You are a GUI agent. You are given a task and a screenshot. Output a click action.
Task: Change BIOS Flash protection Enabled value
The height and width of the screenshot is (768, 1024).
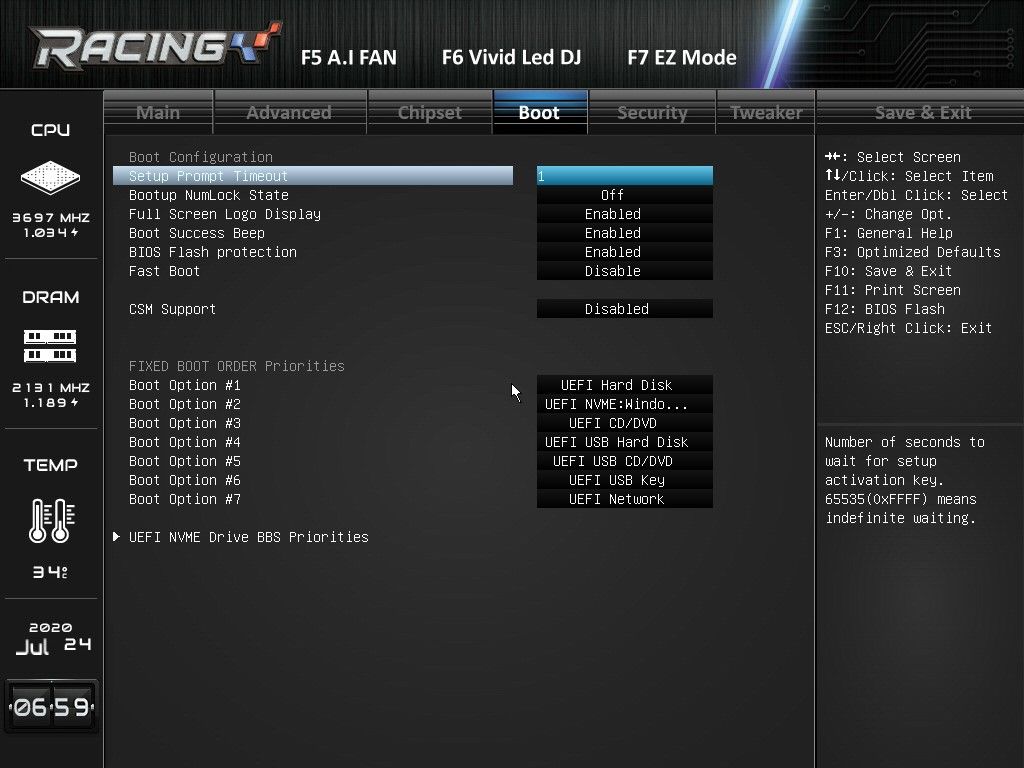[625, 251]
